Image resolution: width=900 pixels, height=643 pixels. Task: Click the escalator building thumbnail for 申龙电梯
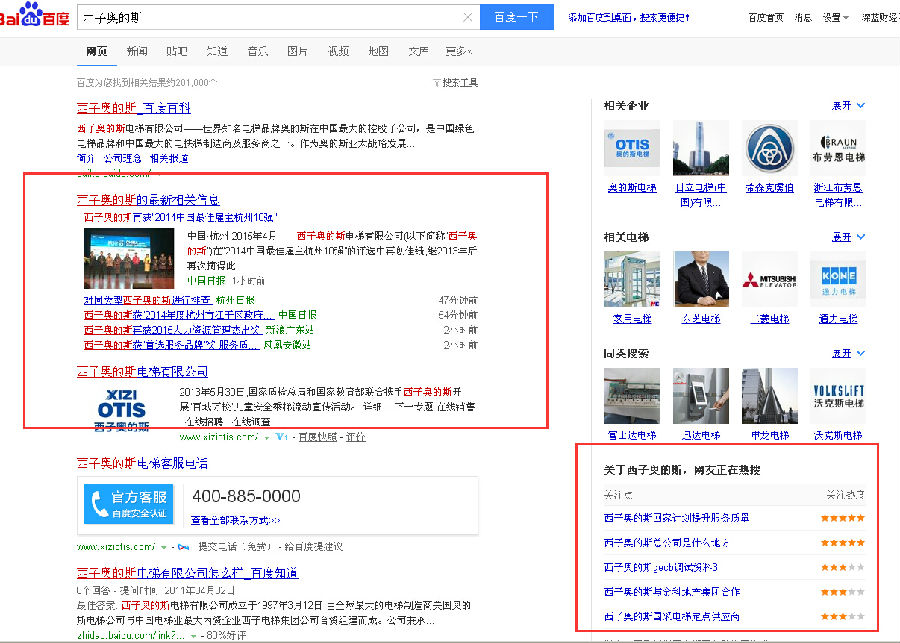tap(770, 396)
